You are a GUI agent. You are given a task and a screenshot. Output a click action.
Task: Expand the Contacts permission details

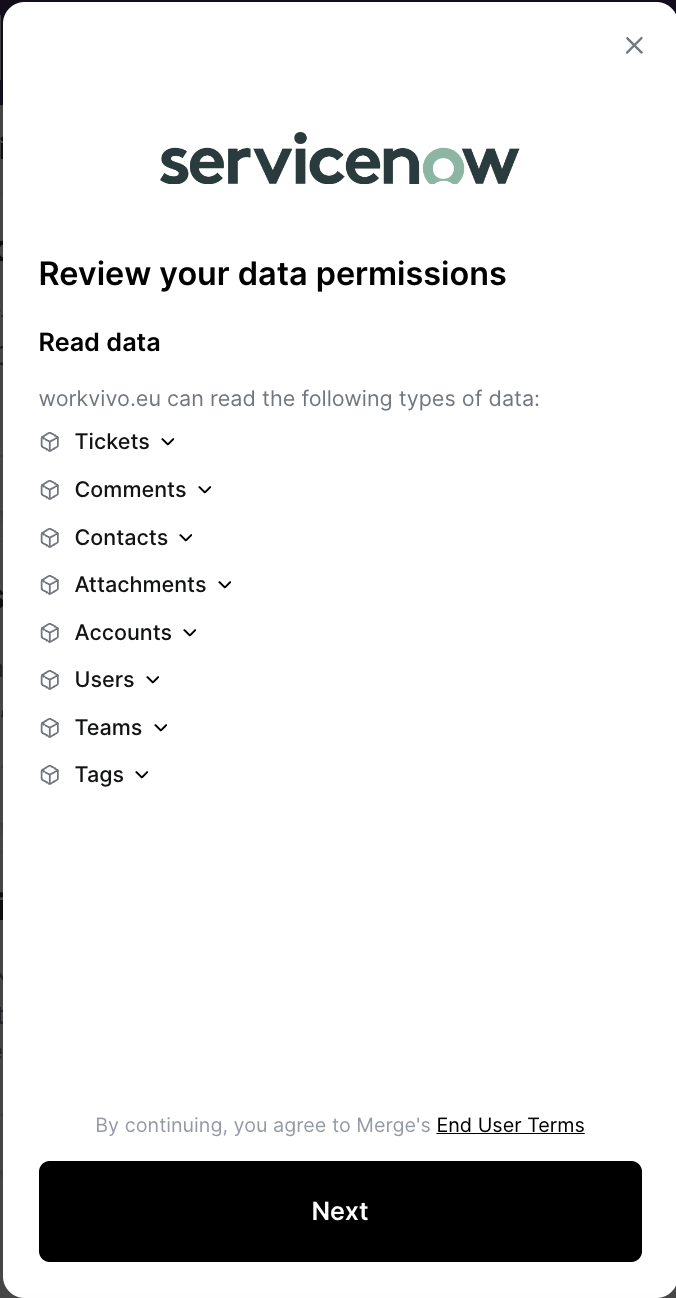click(185, 537)
